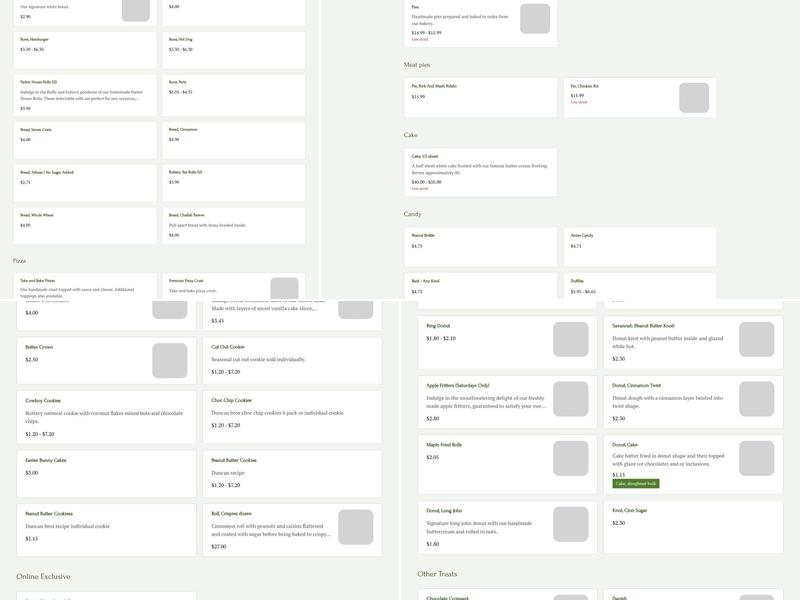Open the Donut, Cinnamon Twist thumbnail

coord(756,399)
